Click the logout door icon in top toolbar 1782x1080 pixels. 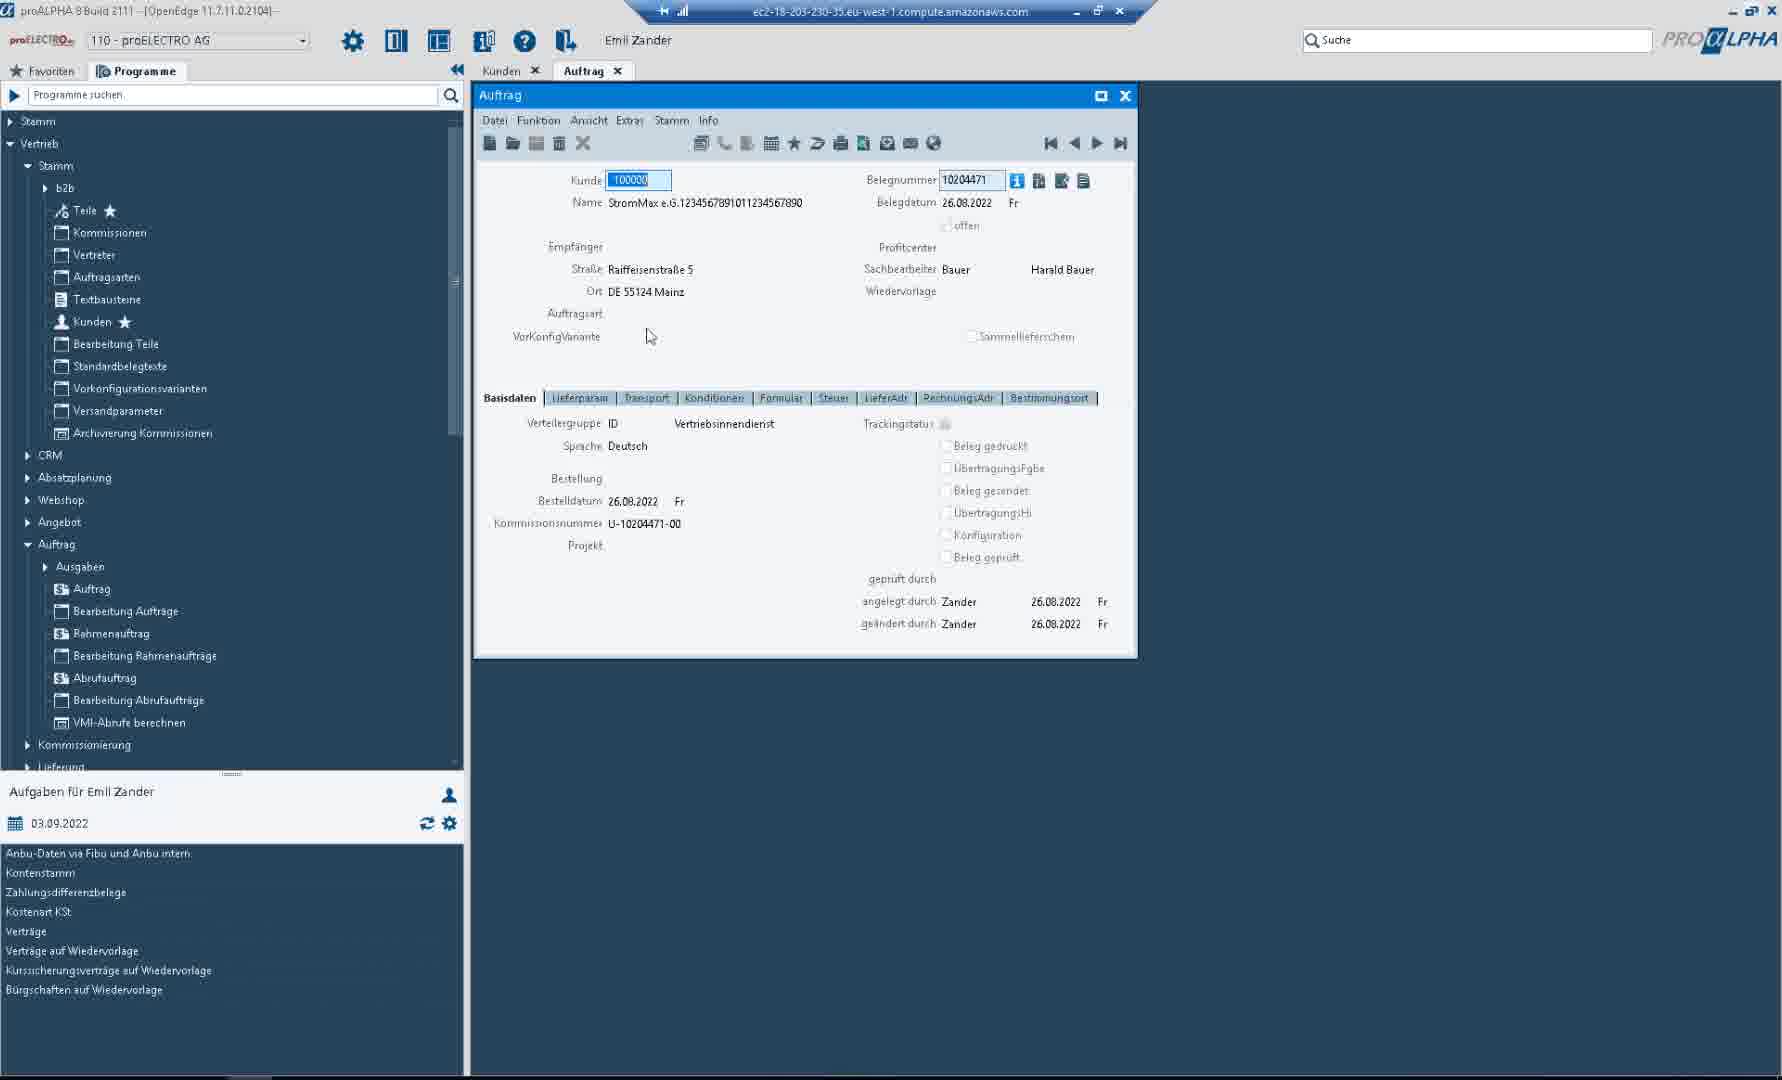[x=566, y=41]
